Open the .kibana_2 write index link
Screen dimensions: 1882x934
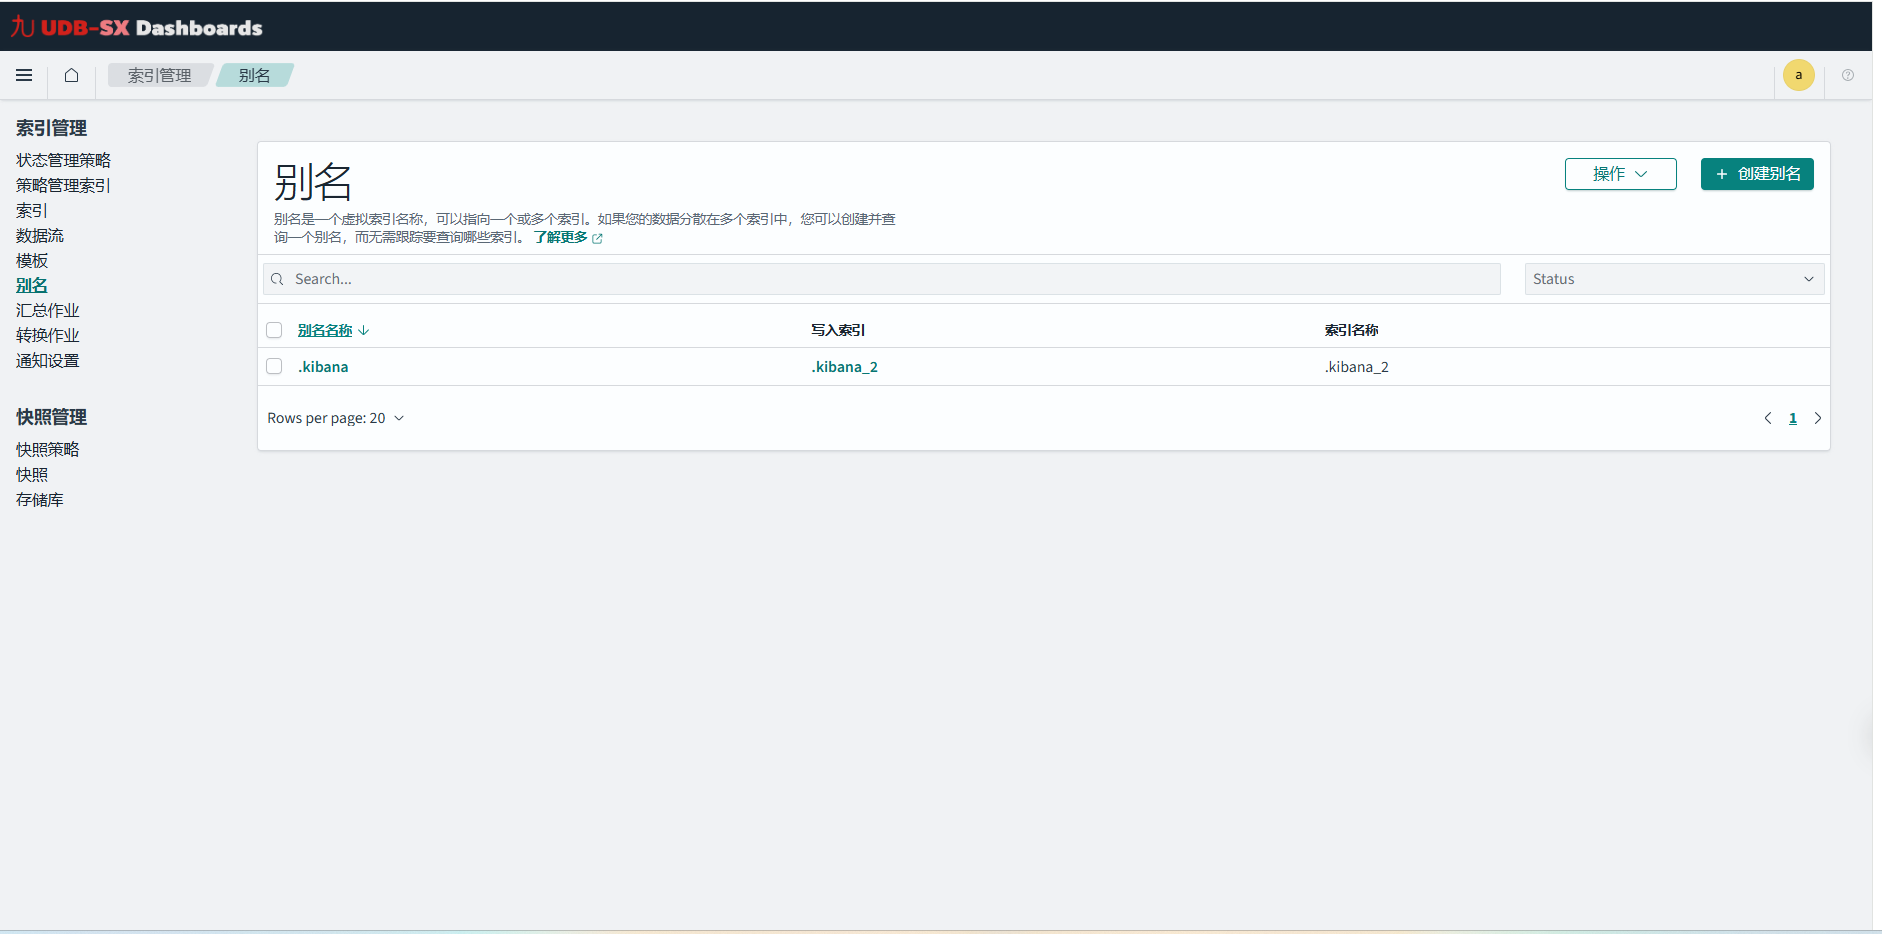844,367
